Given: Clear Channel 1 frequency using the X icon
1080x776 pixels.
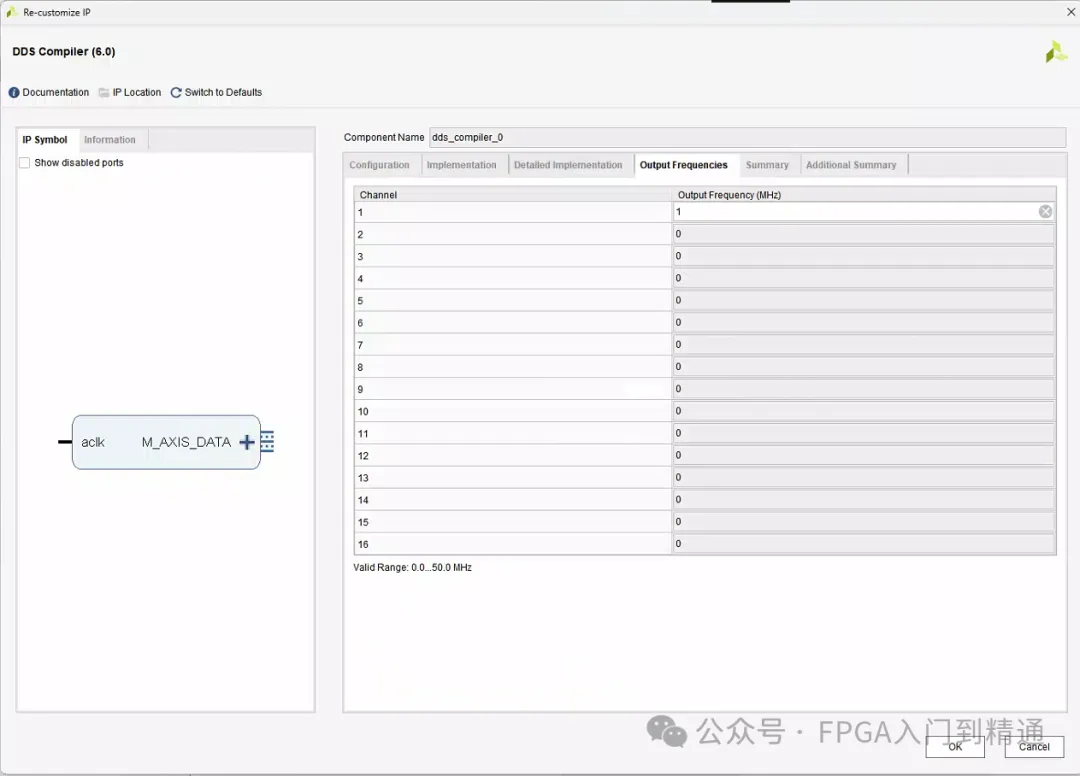Looking at the screenshot, I should [x=1045, y=211].
